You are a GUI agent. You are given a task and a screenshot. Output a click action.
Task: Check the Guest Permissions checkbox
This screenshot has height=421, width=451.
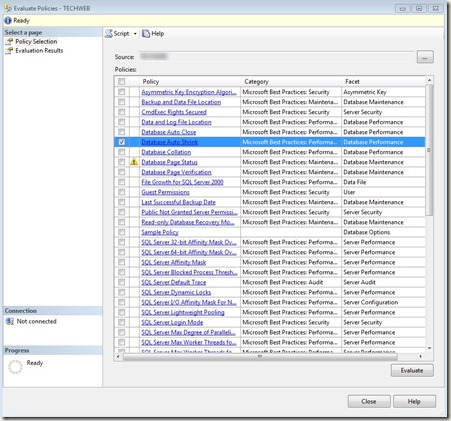(122, 192)
